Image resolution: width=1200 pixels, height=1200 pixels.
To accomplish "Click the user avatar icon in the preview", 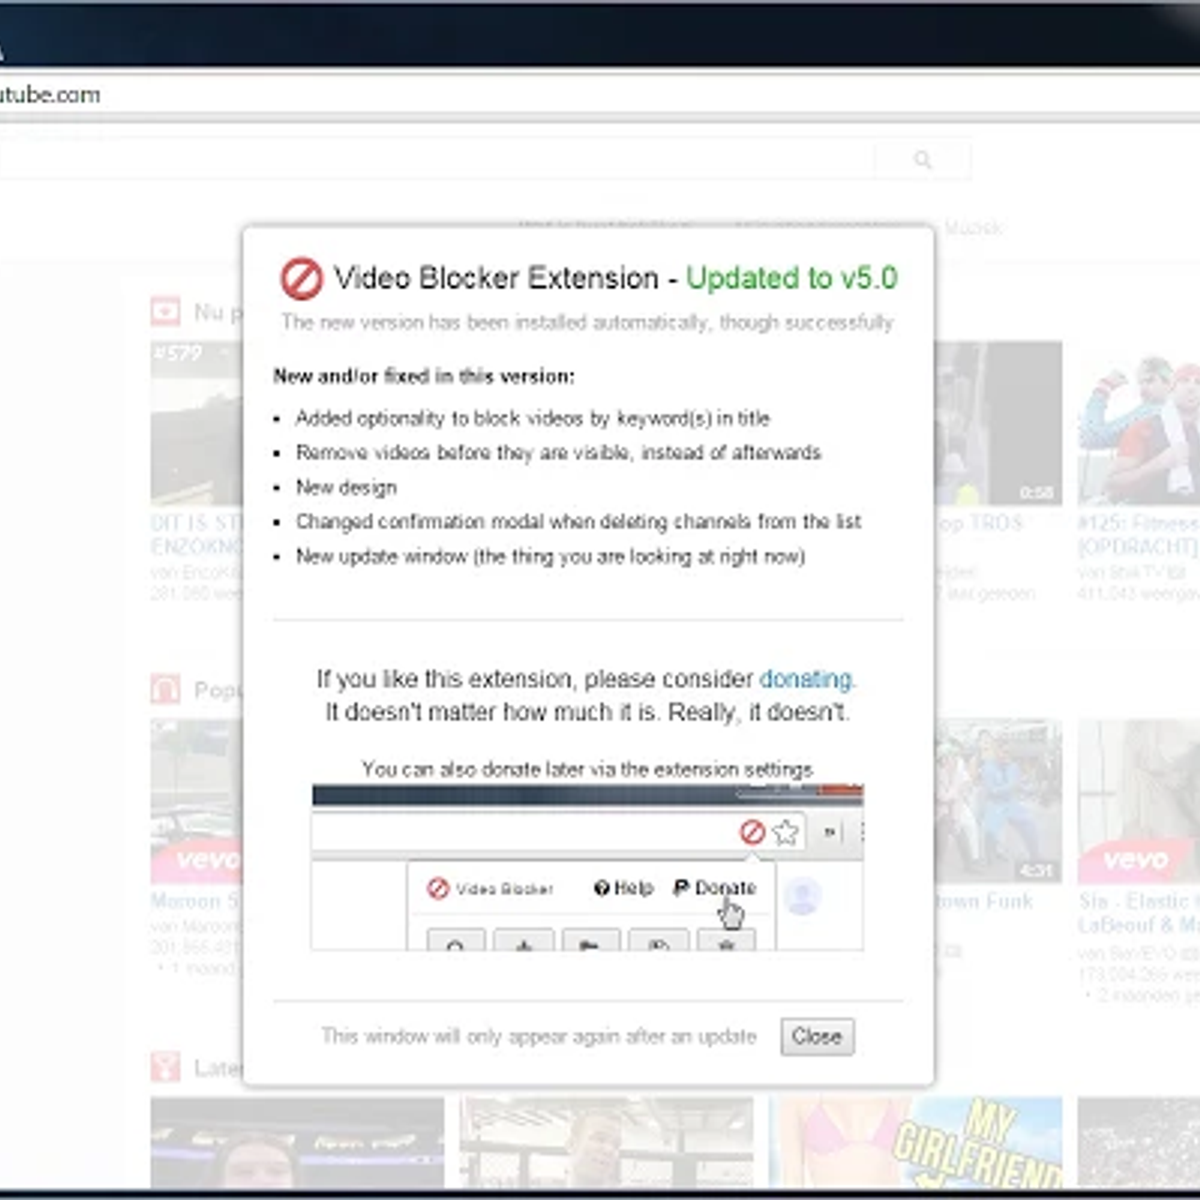I will coord(802,895).
